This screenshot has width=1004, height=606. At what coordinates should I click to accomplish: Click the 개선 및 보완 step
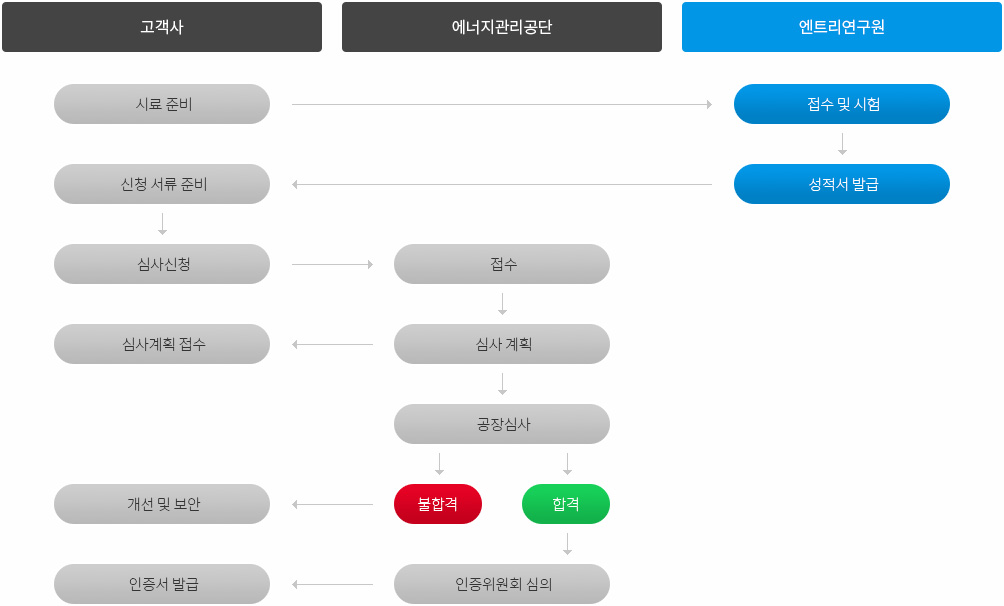coord(162,504)
